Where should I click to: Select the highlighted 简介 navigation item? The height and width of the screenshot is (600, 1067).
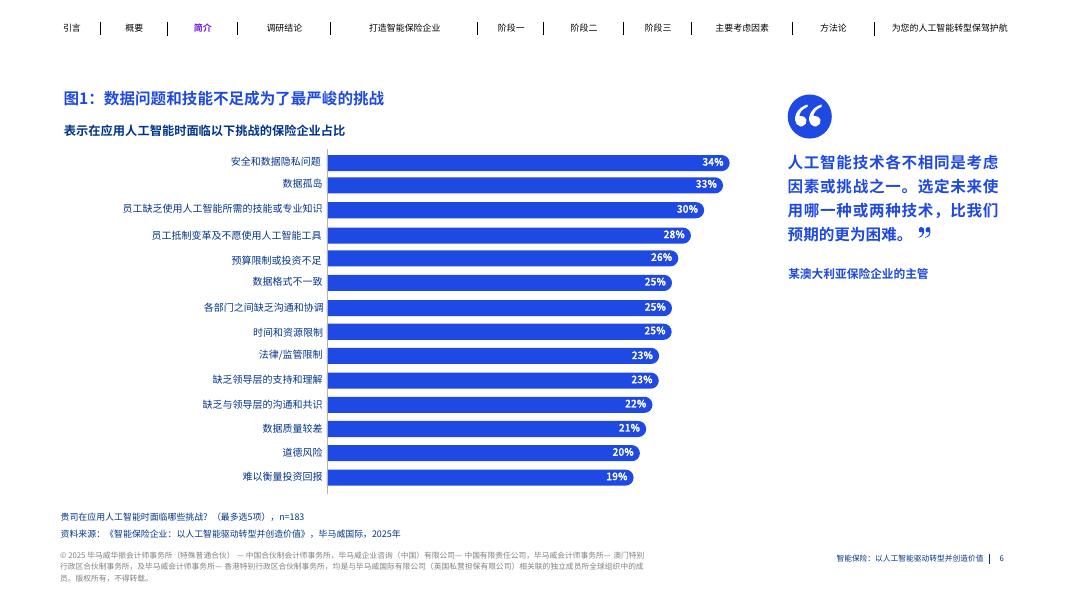pos(202,28)
